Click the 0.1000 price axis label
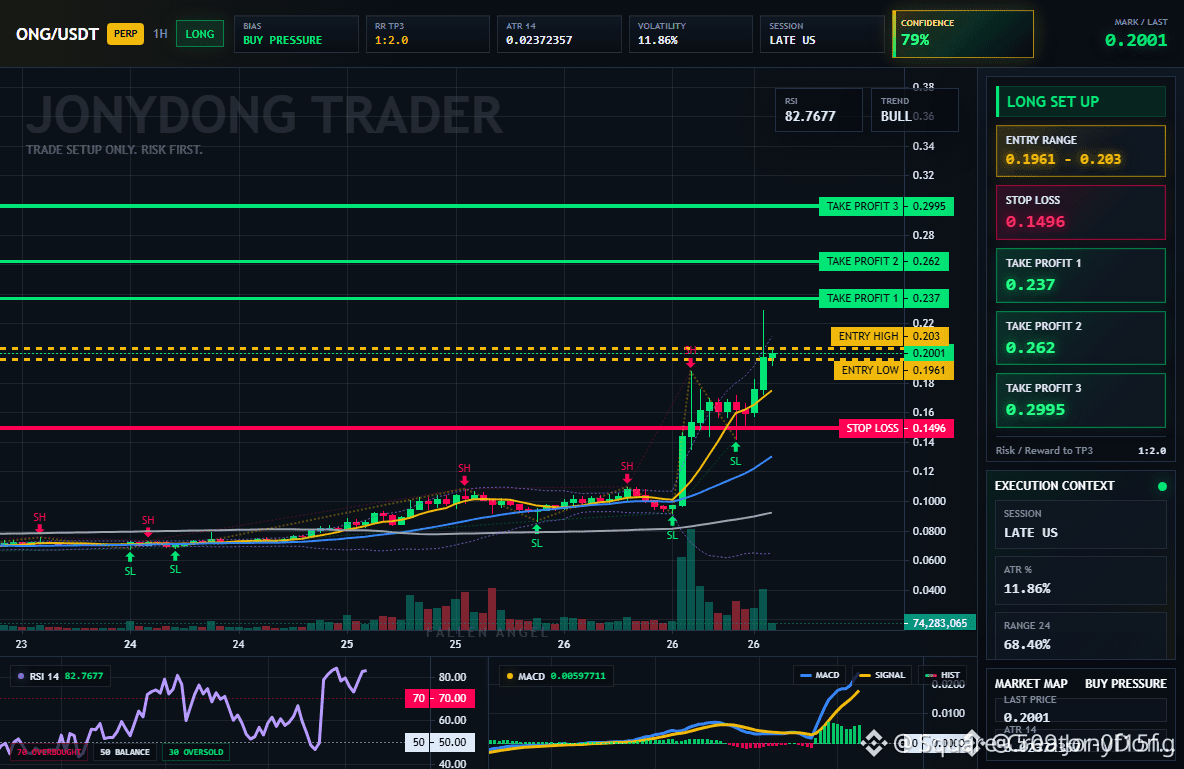 coord(929,501)
